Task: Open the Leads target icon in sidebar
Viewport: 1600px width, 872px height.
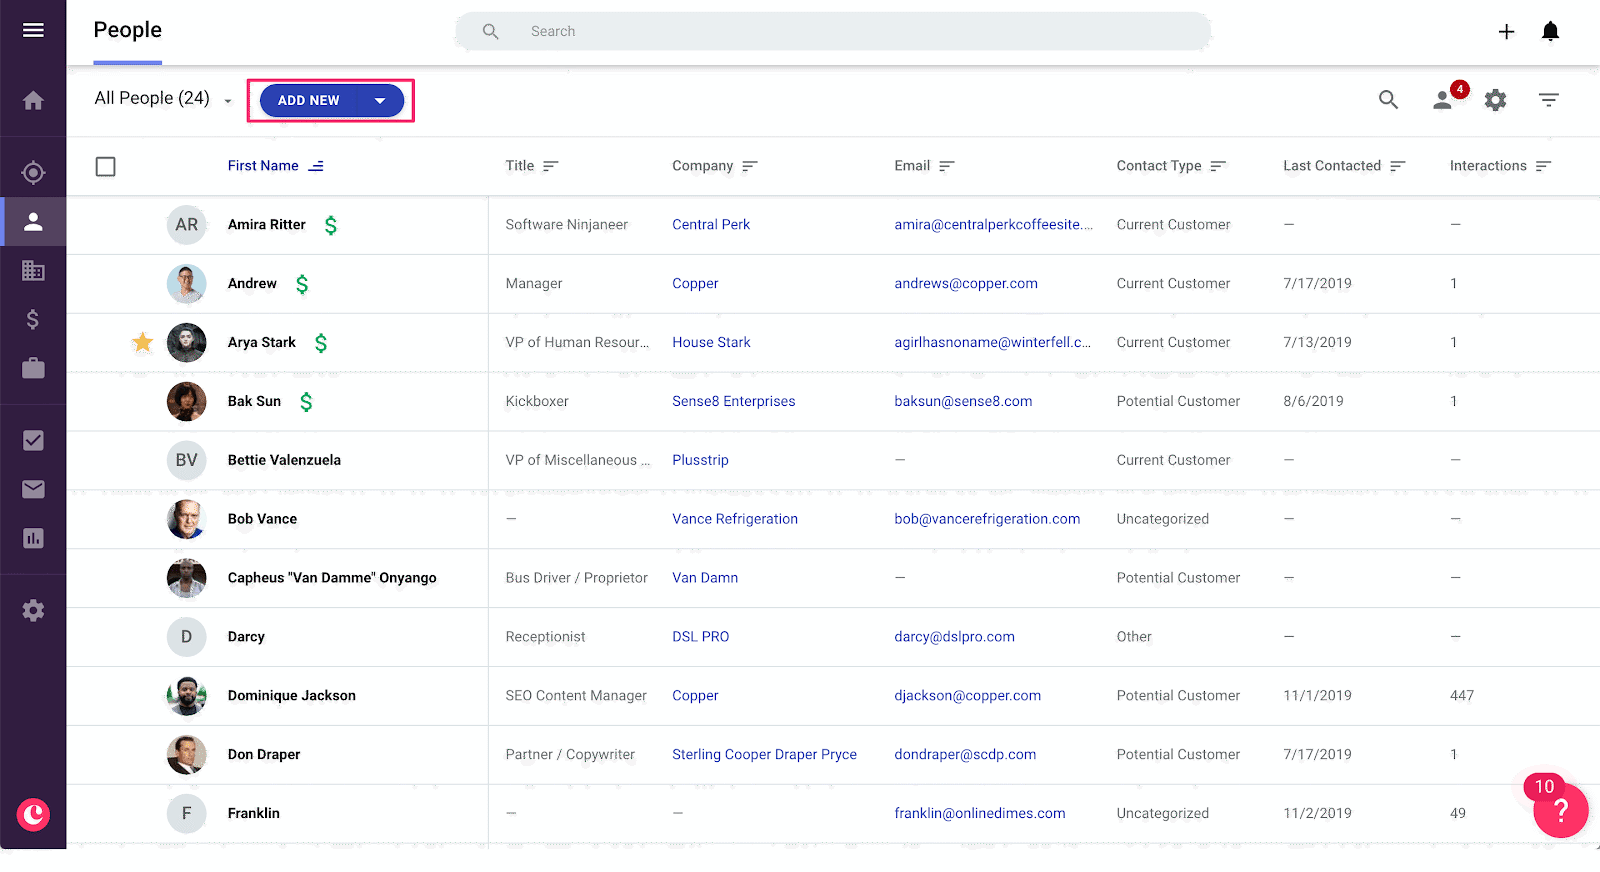Action: click(33, 173)
